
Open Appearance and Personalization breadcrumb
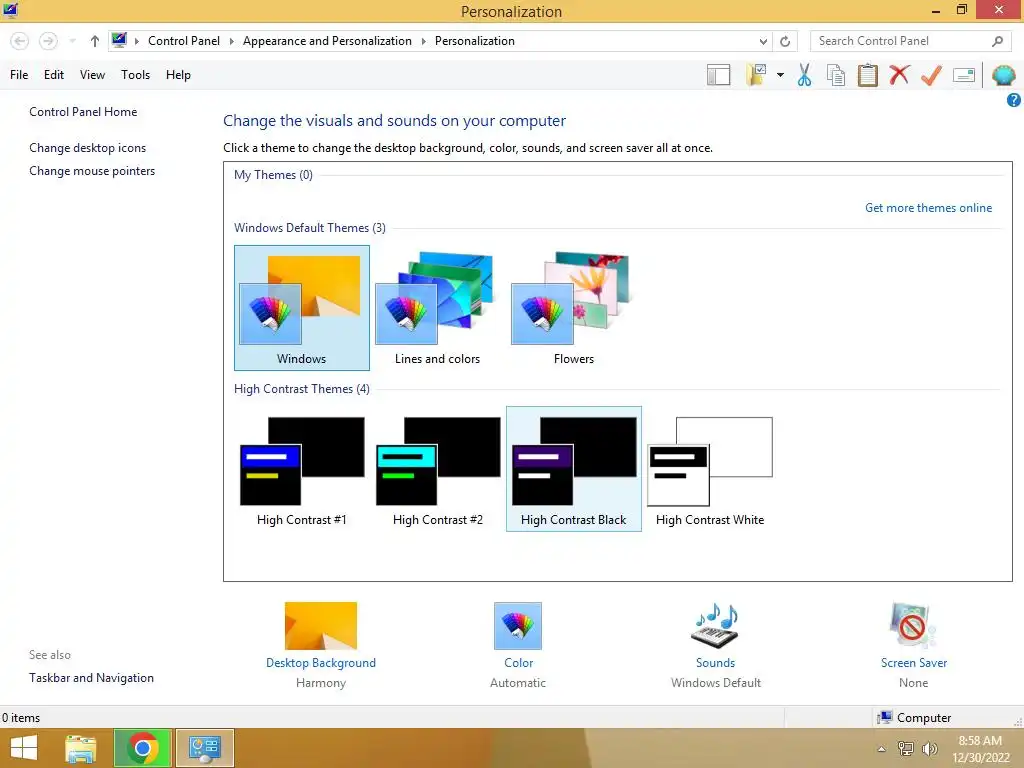click(327, 41)
